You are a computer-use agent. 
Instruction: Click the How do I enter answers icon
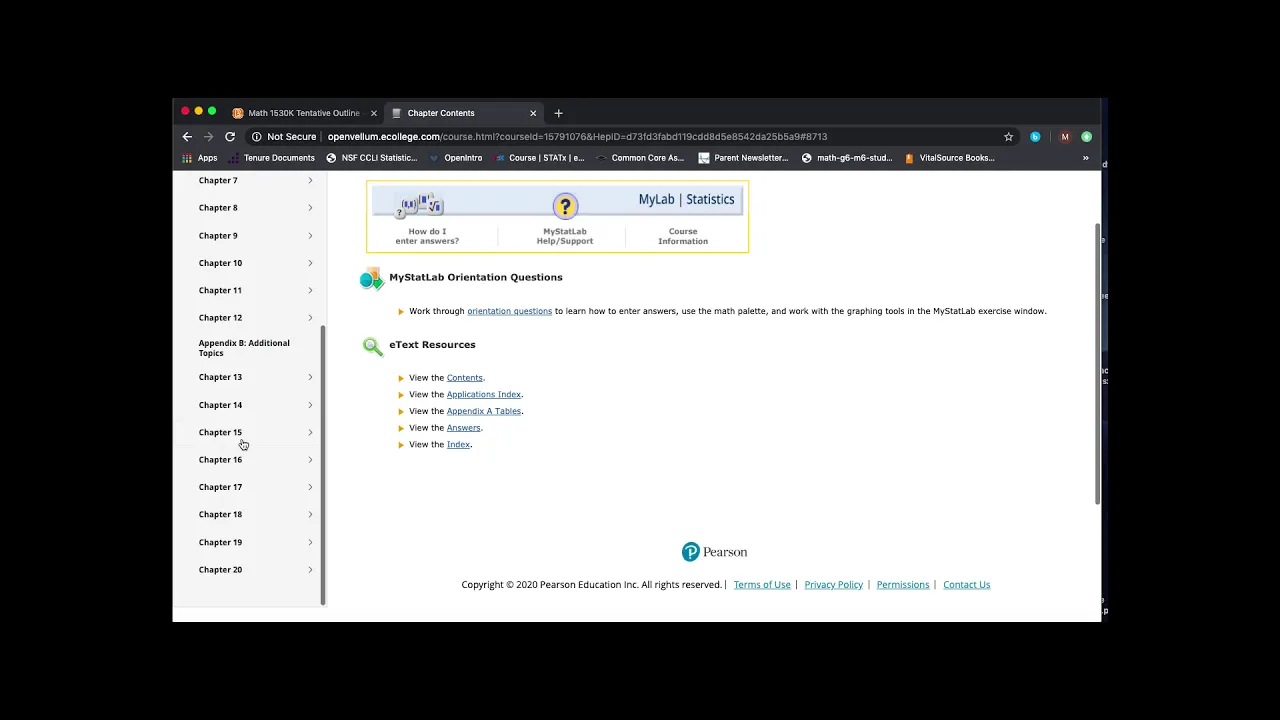[421, 206]
